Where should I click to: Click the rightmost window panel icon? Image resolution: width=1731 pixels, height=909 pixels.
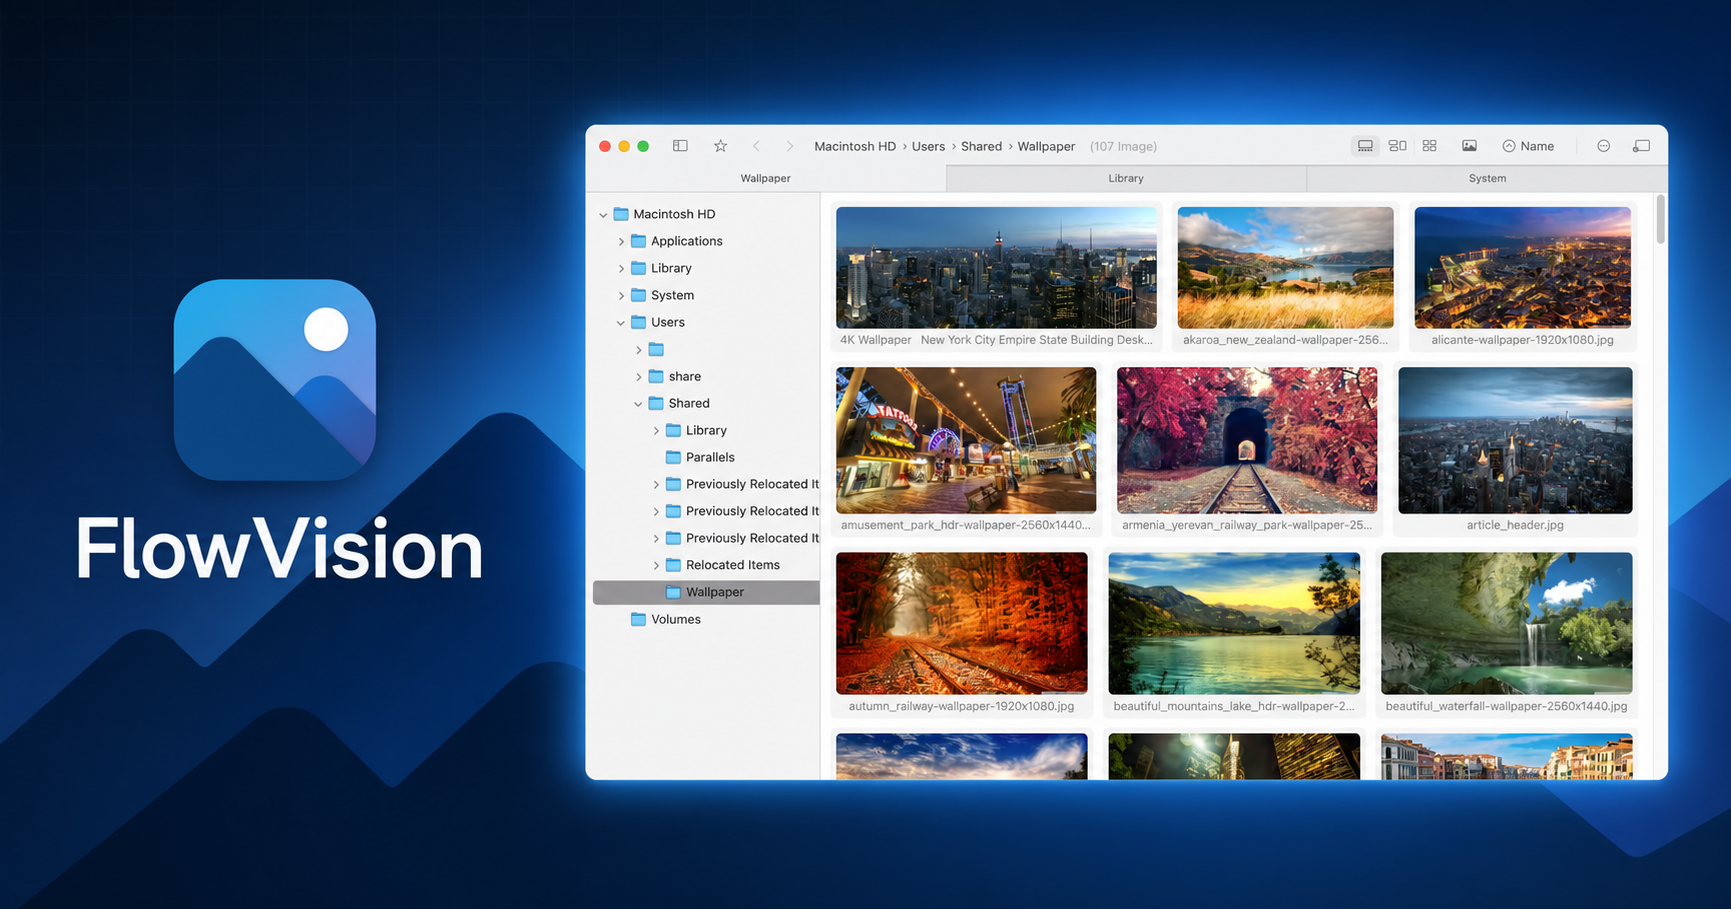[x=1641, y=146]
